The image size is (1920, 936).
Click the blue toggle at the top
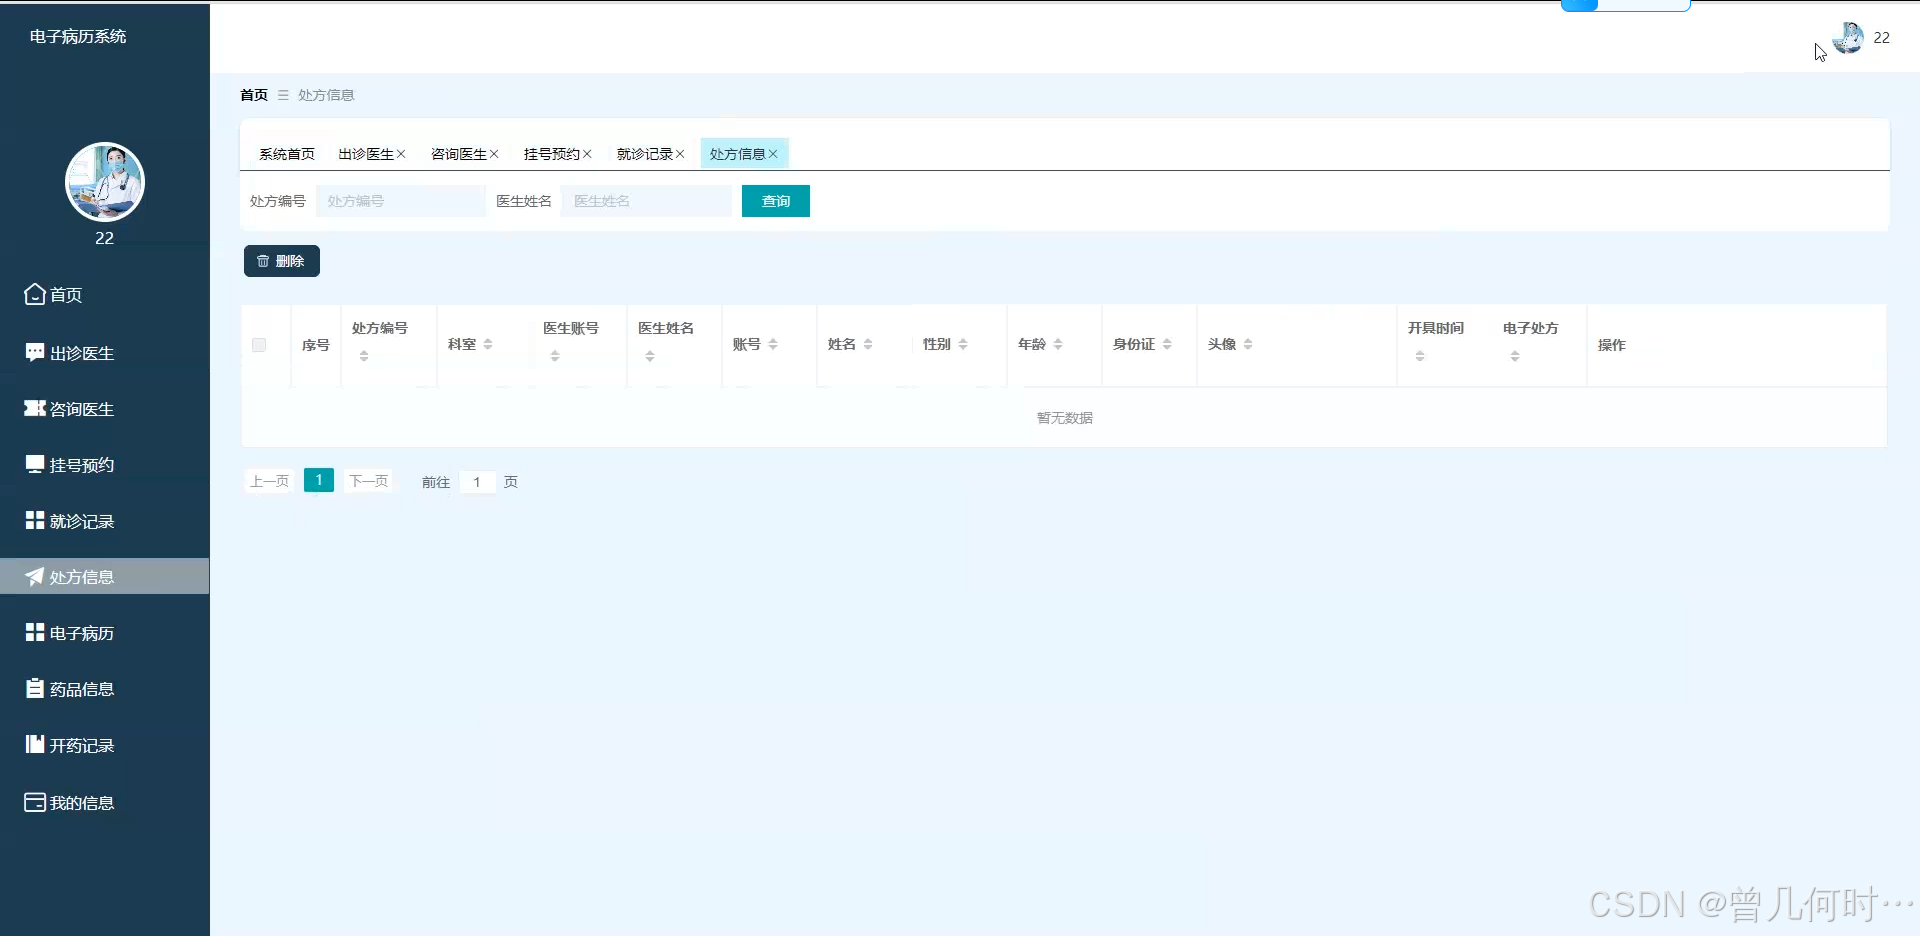[x=1581, y=5]
